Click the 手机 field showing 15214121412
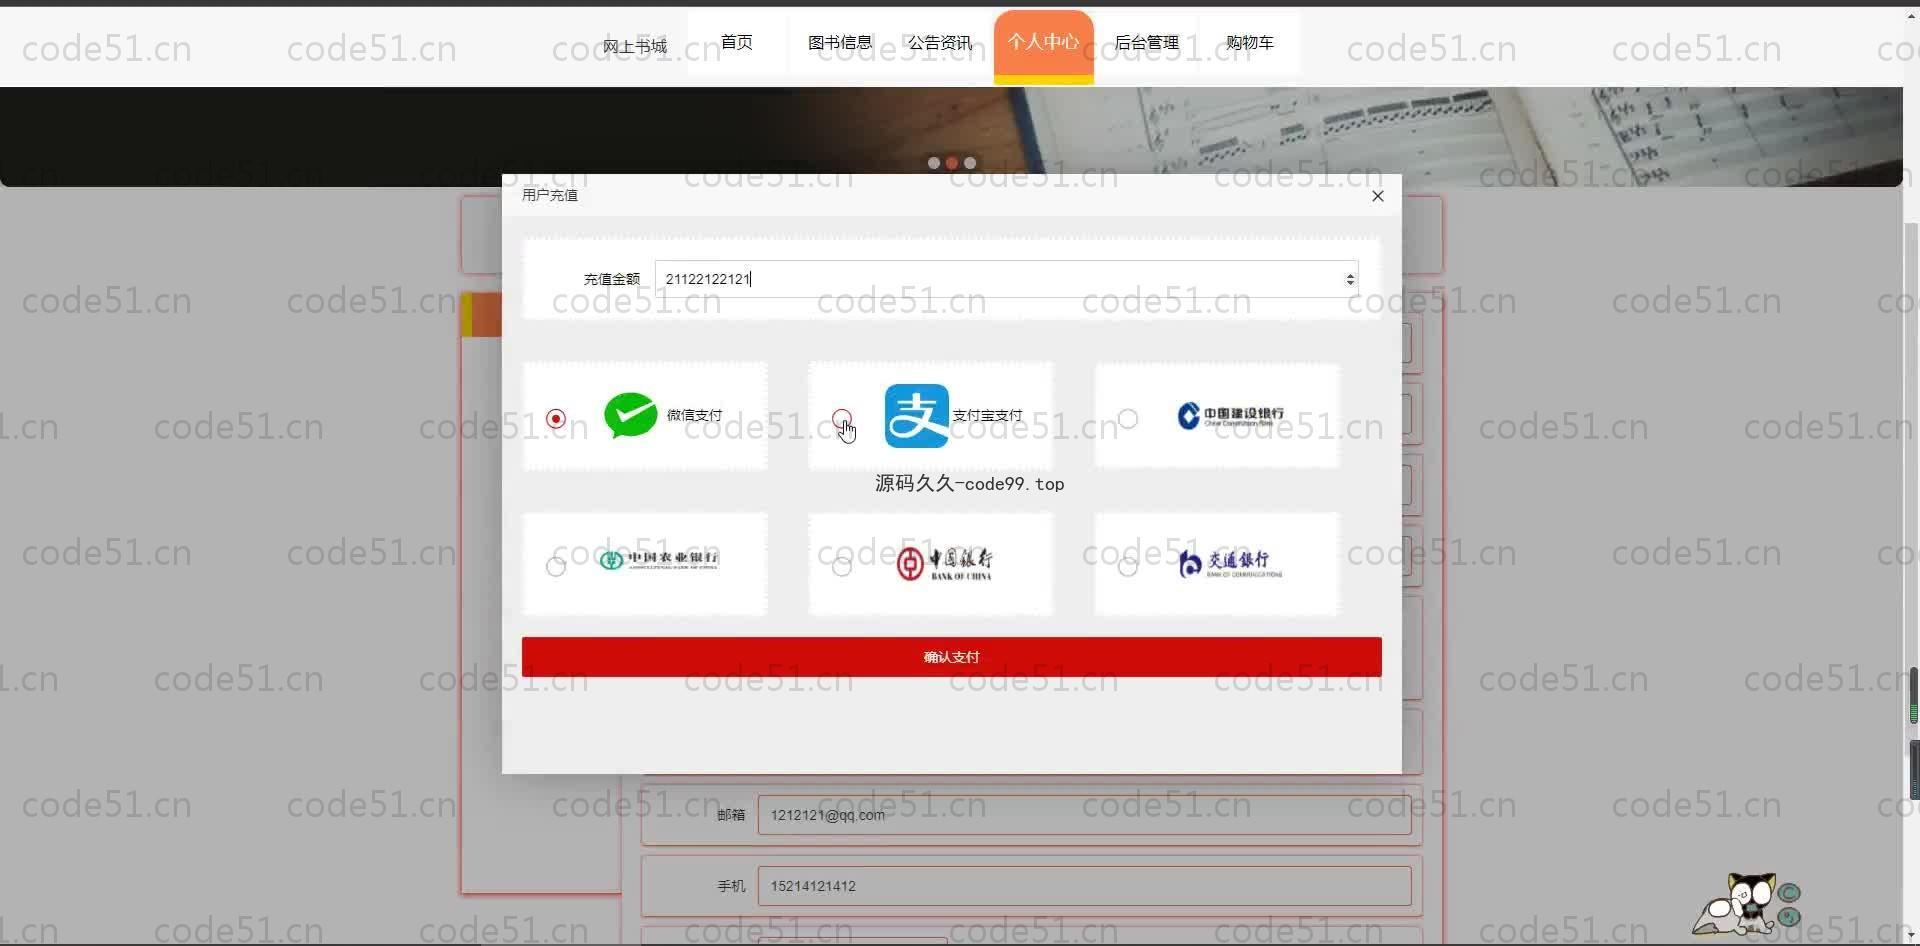Image resolution: width=1920 pixels, height=946 pixels. [1084, 886]
